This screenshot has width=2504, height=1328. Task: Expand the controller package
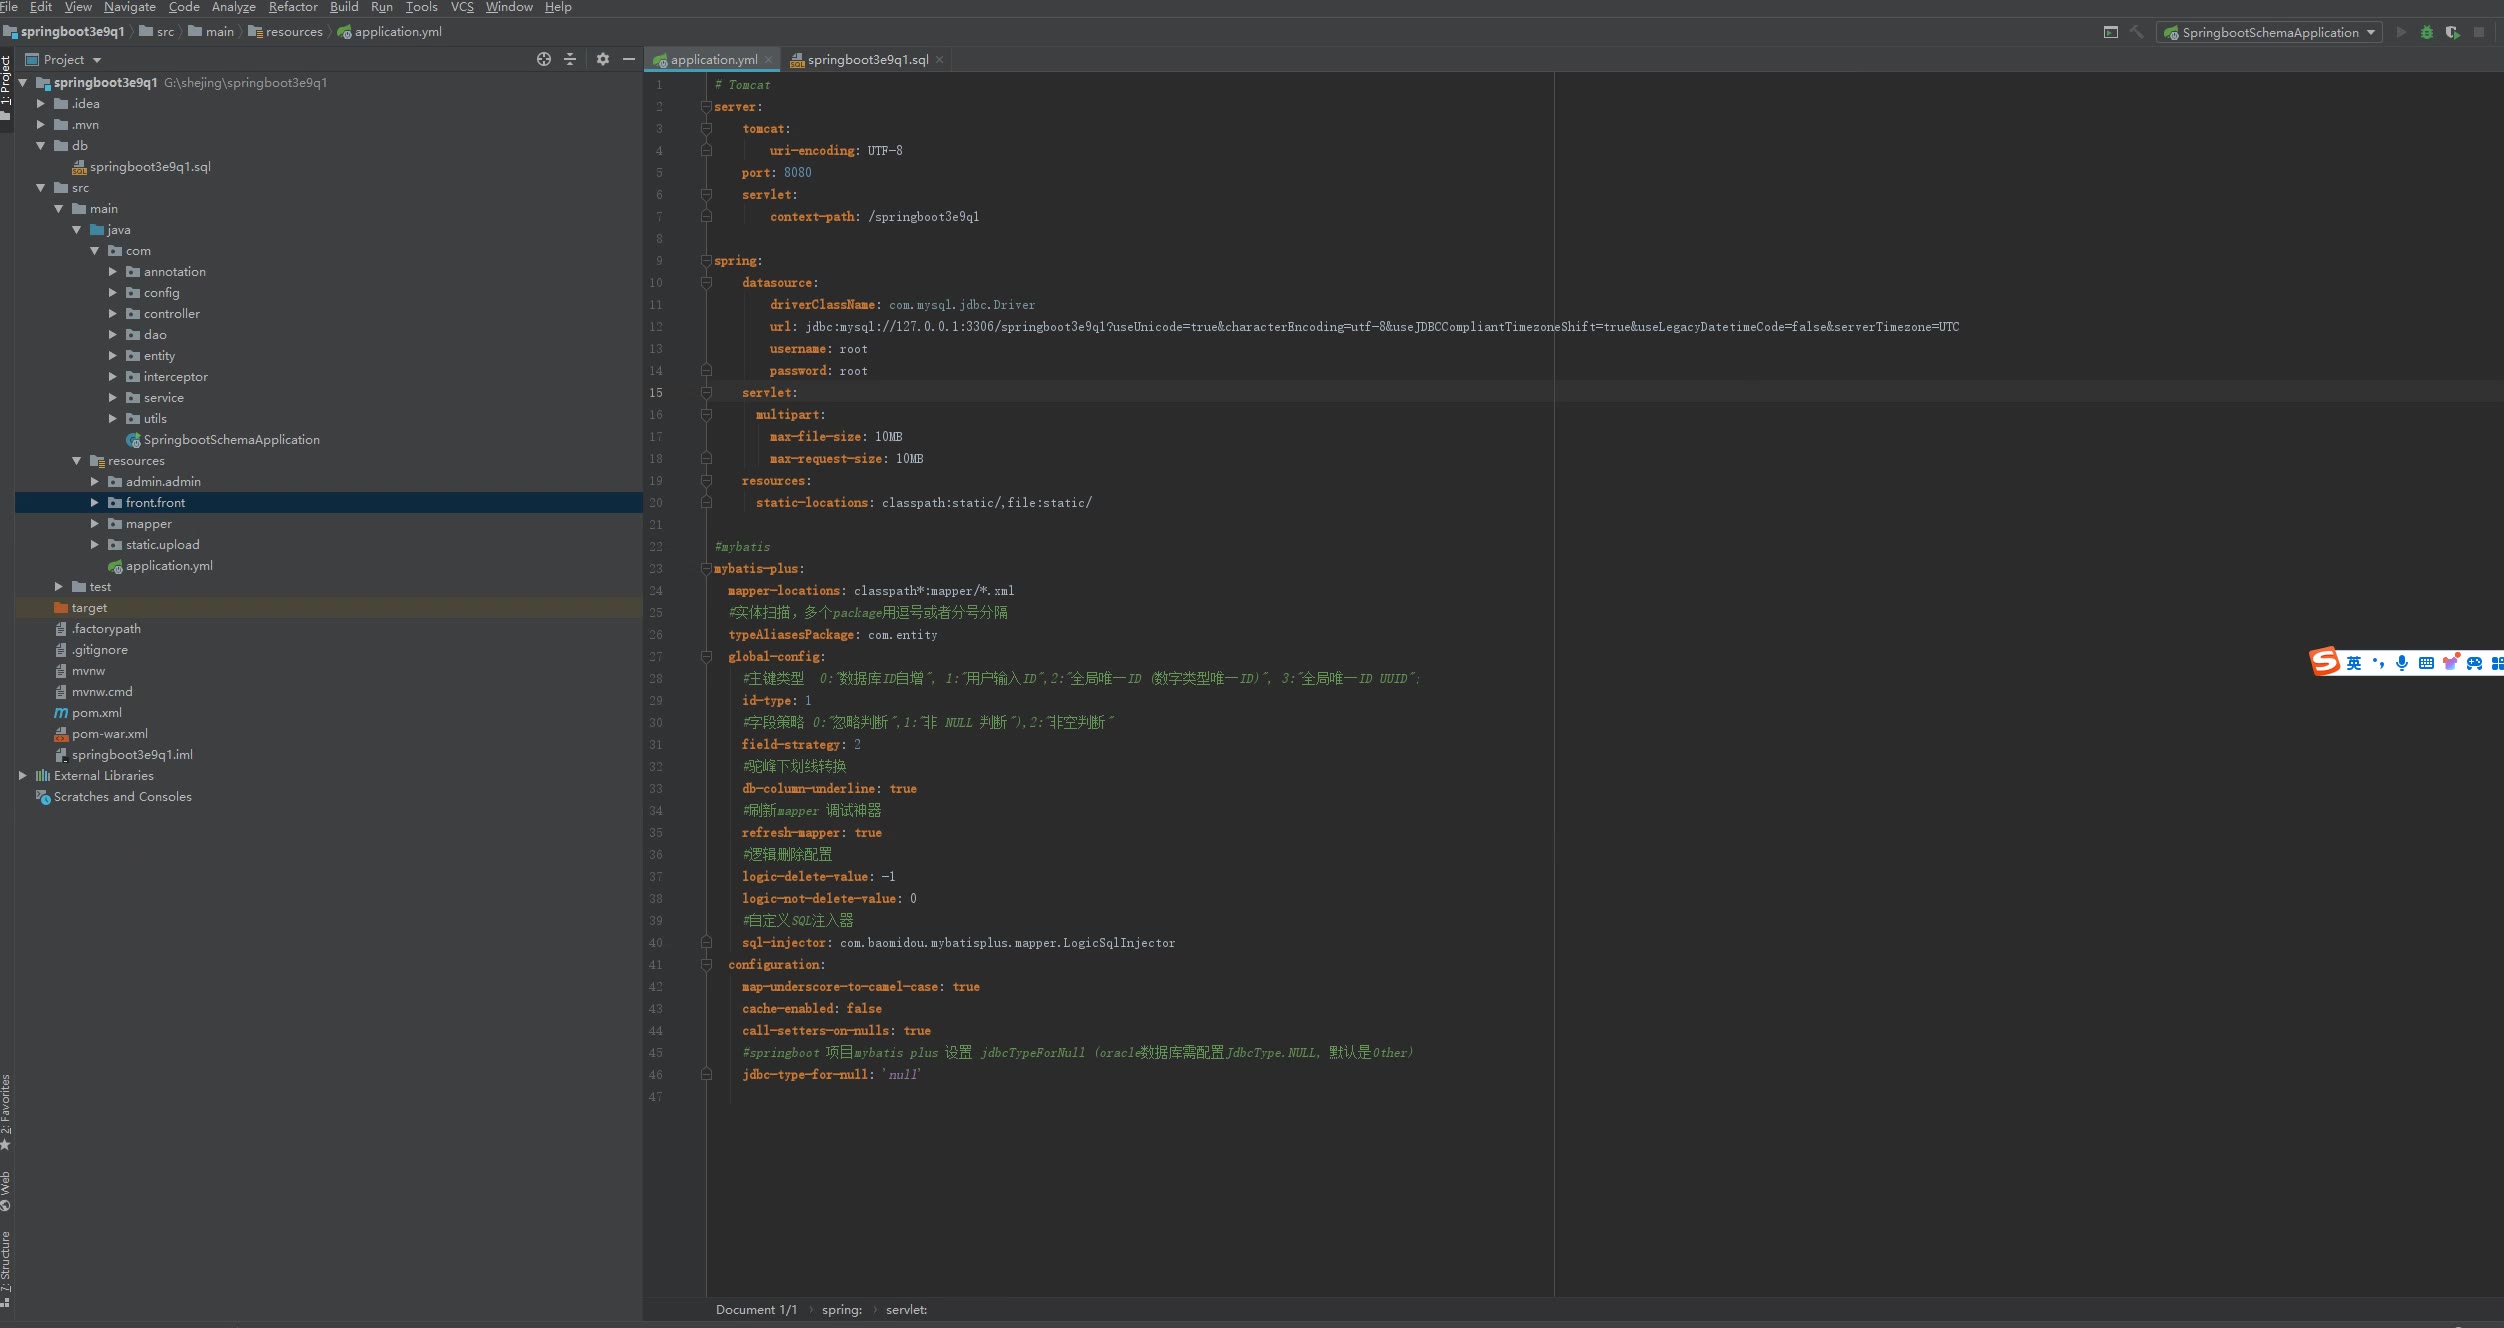coord(113,313)
